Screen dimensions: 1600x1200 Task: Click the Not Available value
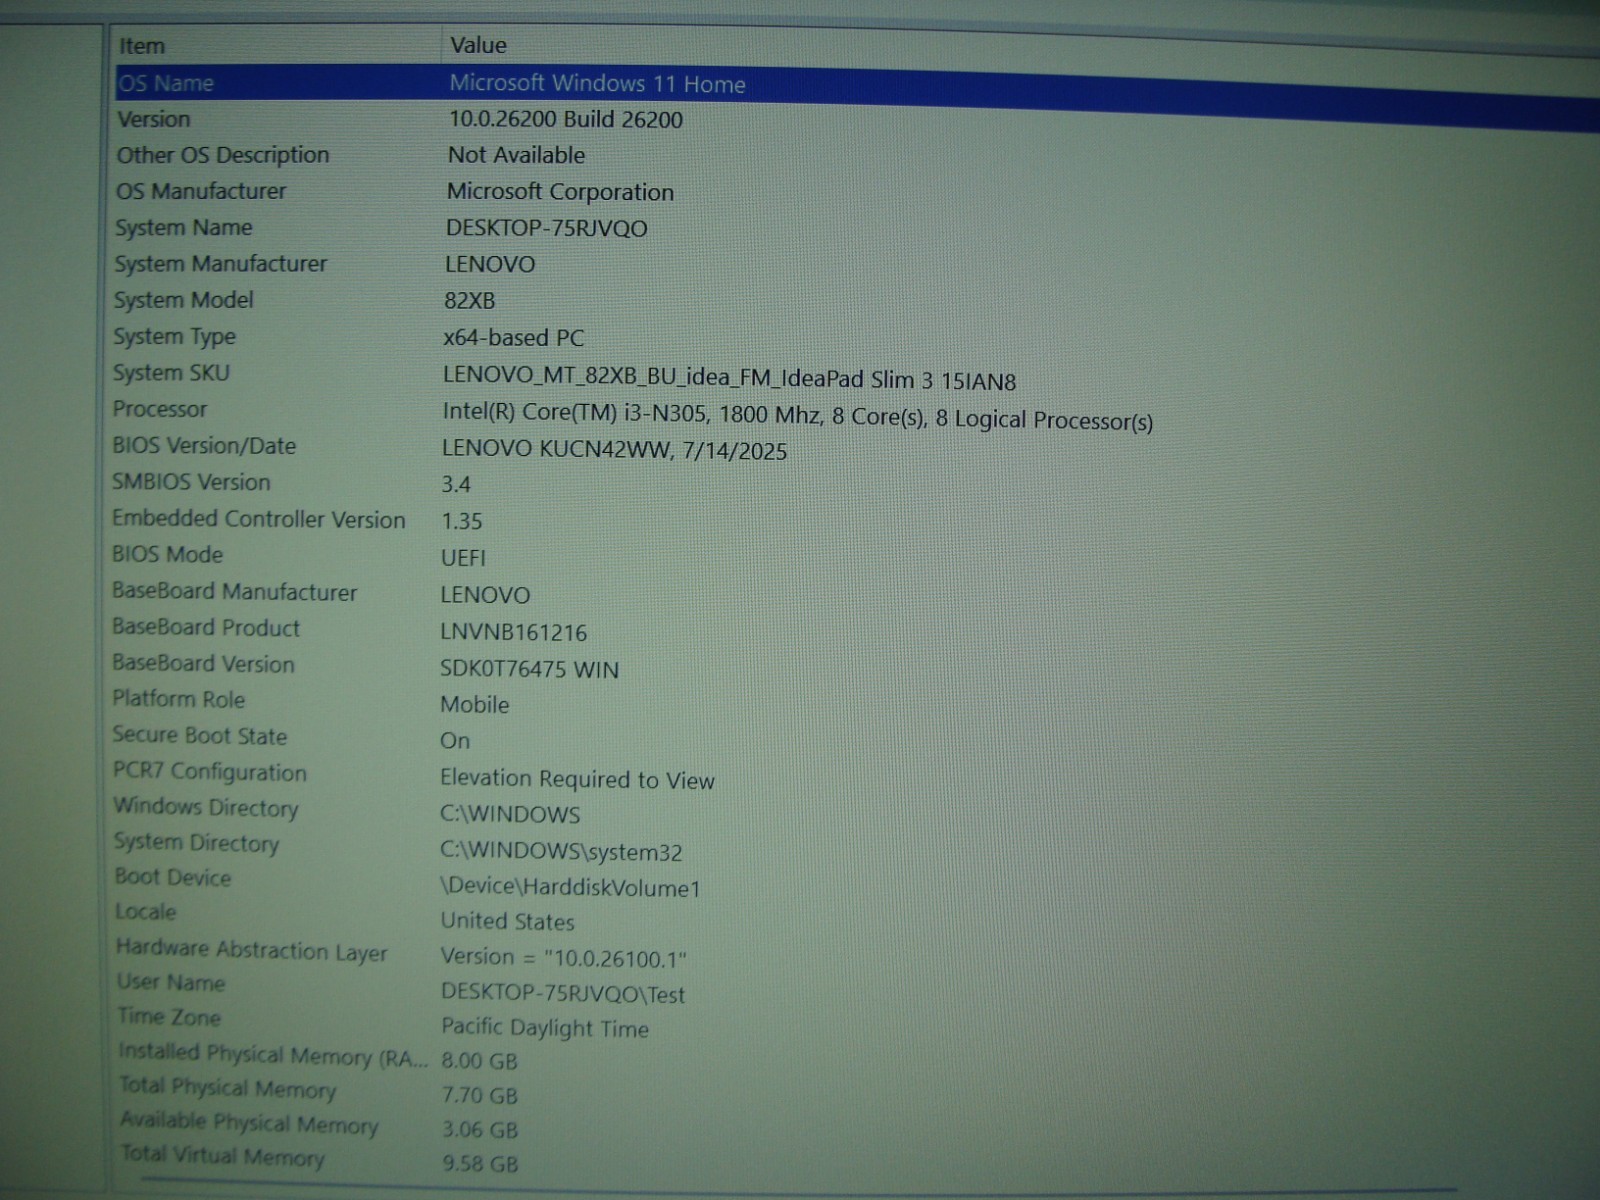(516, 155)
